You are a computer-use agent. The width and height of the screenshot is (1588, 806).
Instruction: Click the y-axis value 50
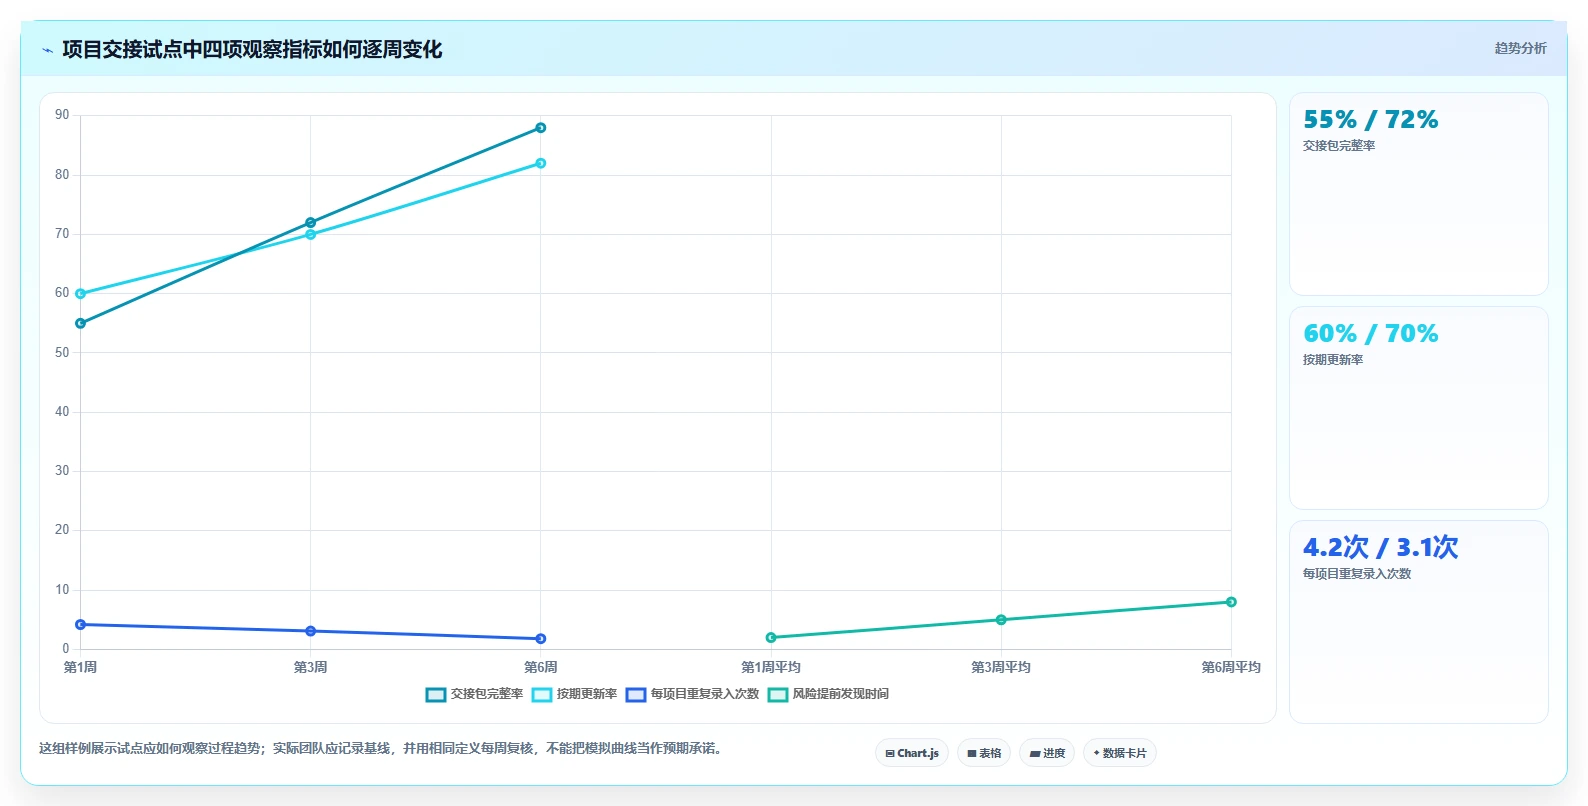tap(62, 353)
